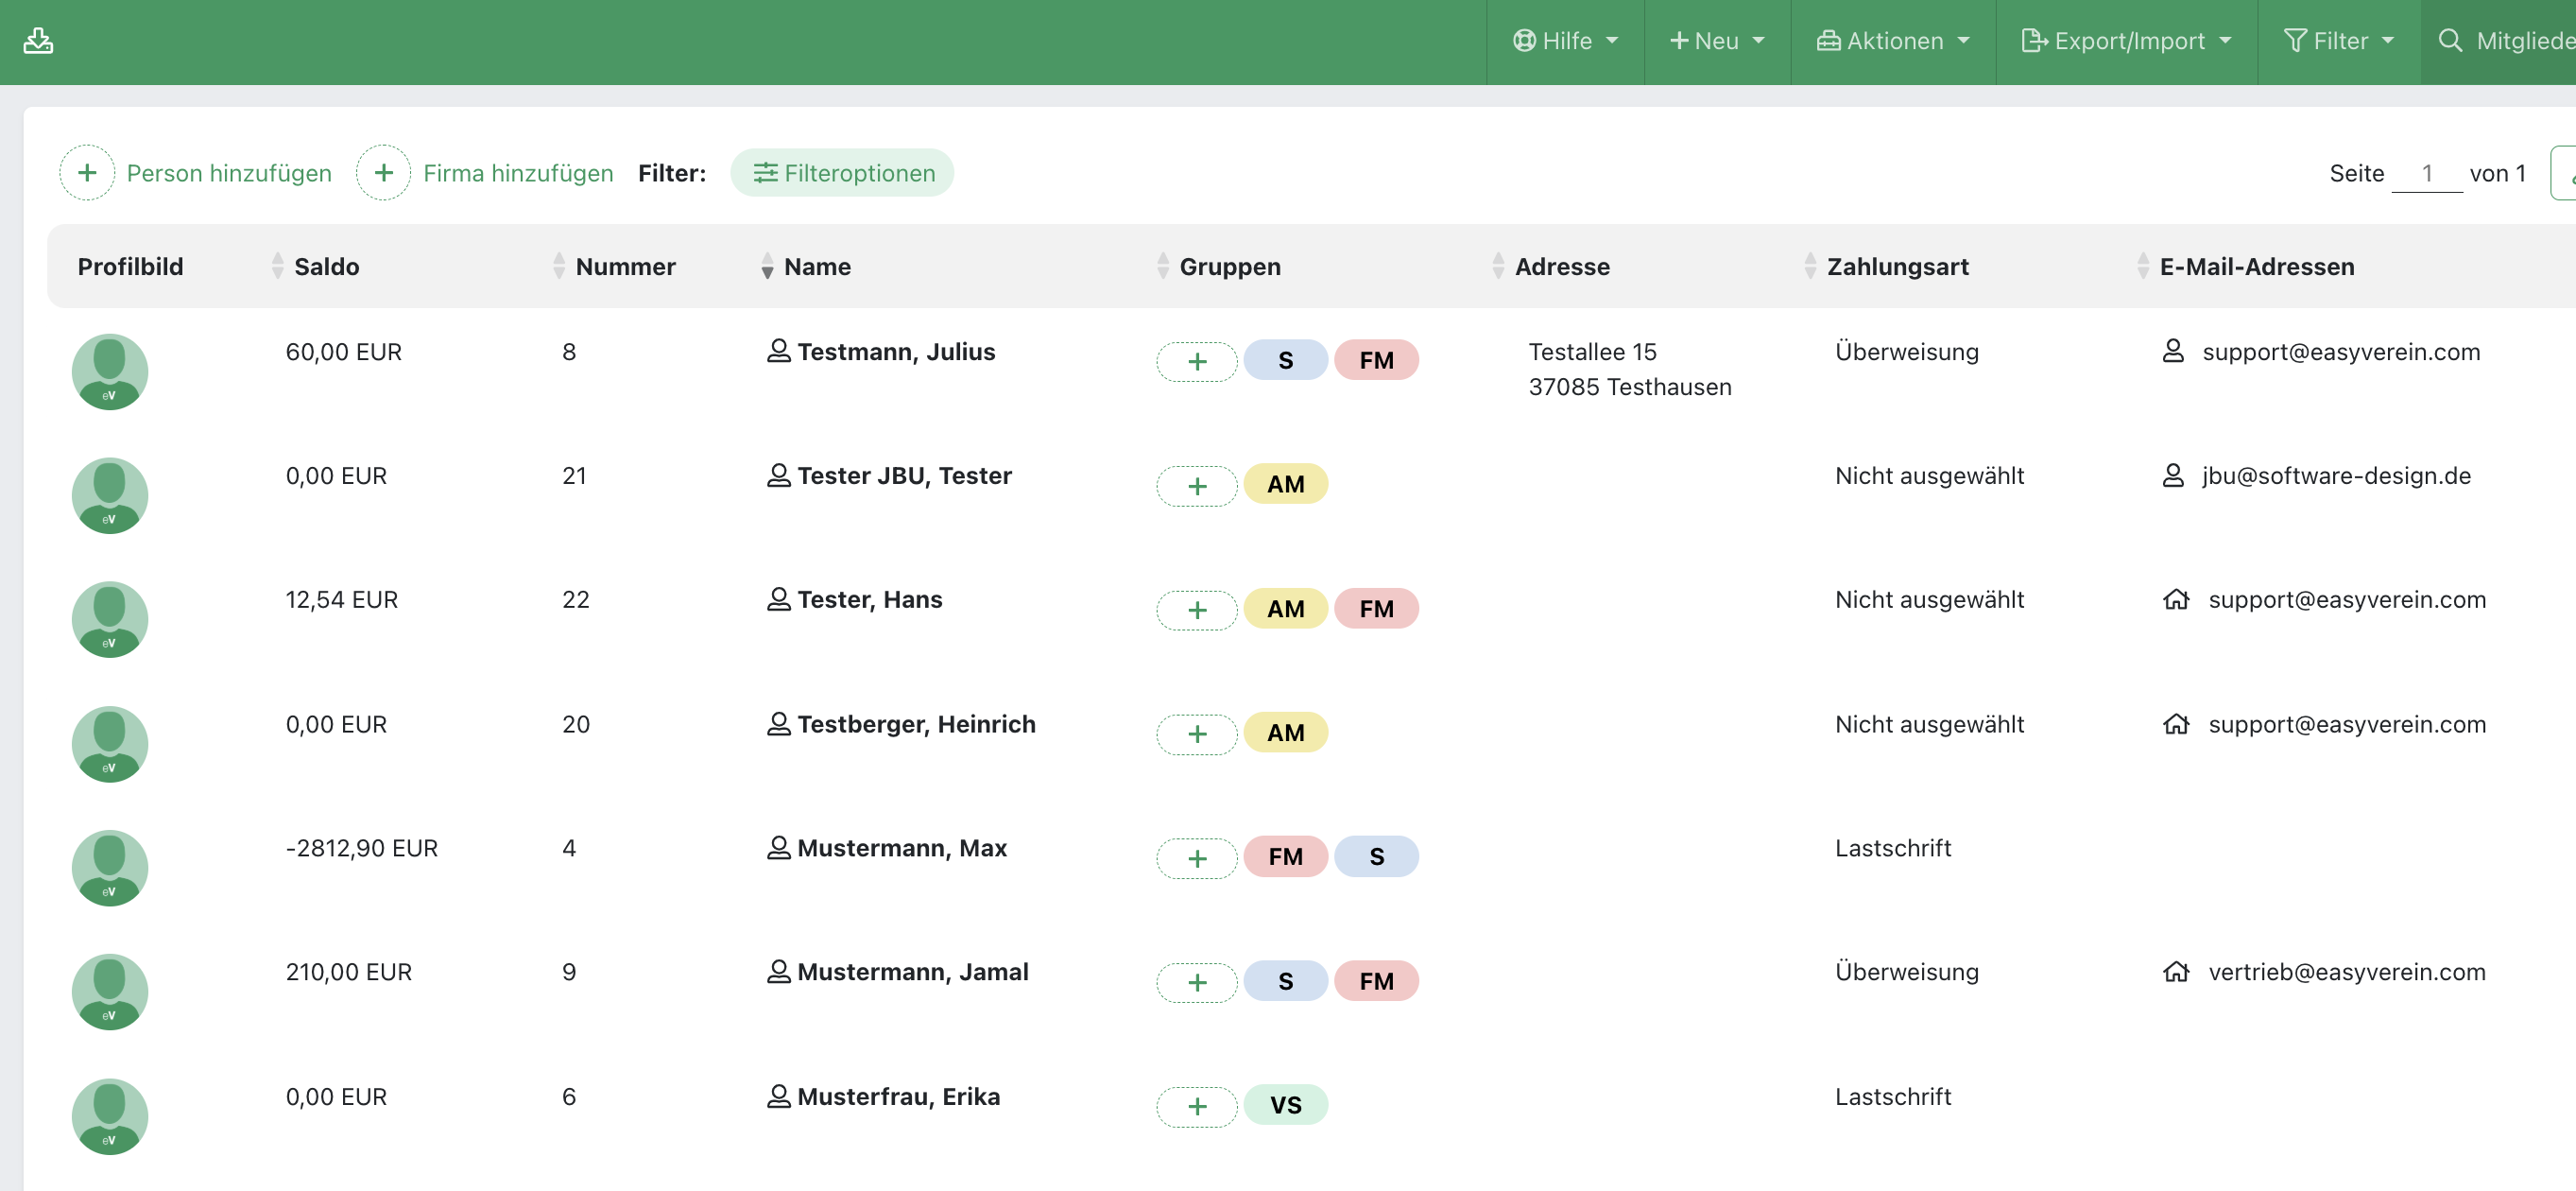
Task: Add group to Tester, Hans
Action: tap(1197, 610)
